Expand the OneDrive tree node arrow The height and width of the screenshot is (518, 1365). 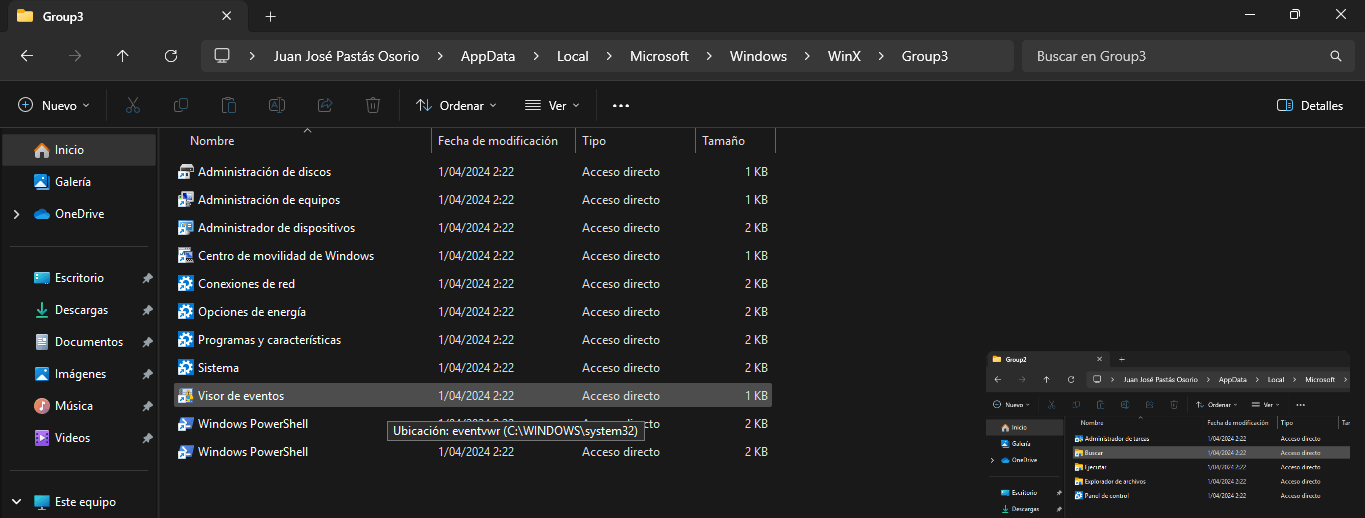(x=16, y=214)
